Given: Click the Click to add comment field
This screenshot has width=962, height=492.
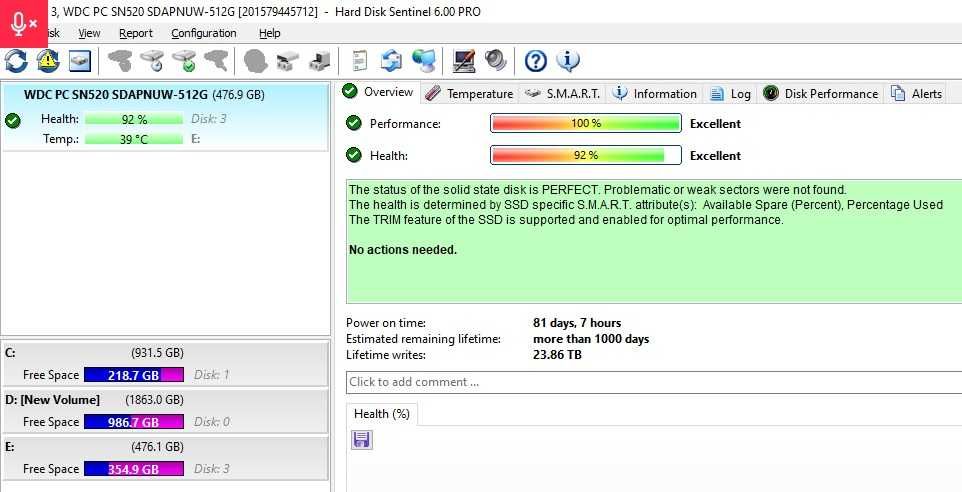Looking at the screenshot, I should 654,382.
